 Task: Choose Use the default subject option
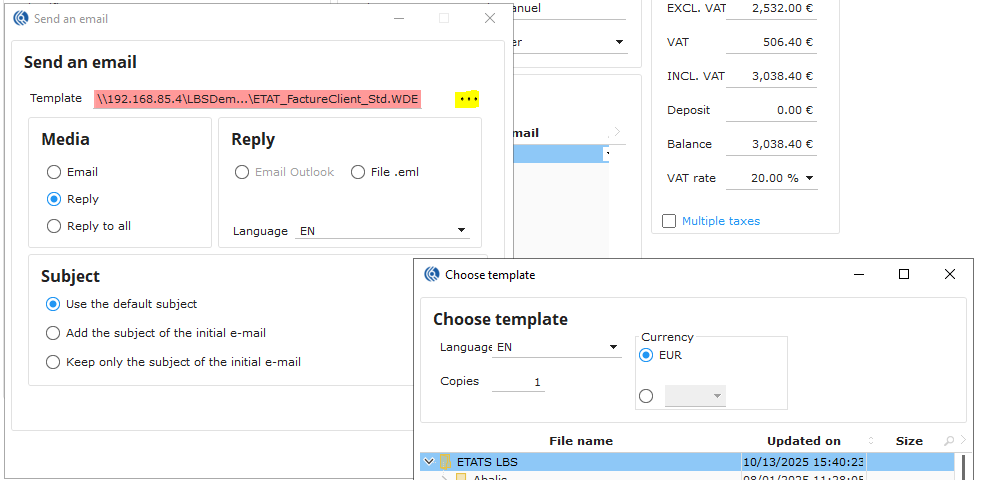53,304
